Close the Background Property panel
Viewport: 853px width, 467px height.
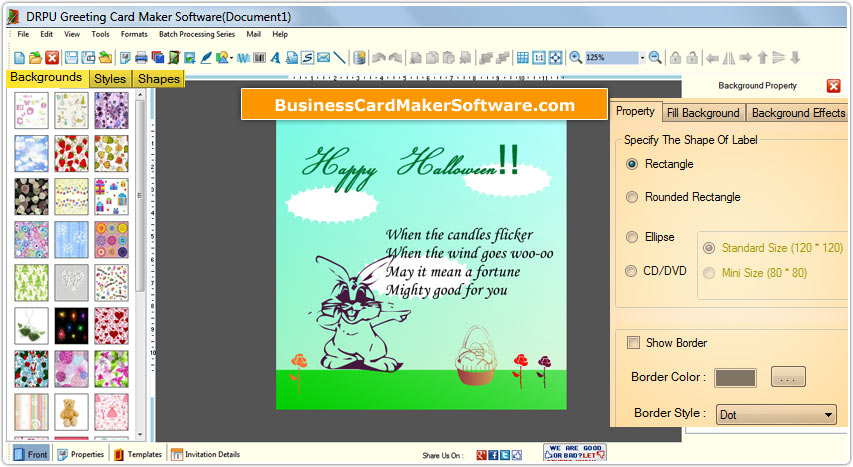[833, 85]
